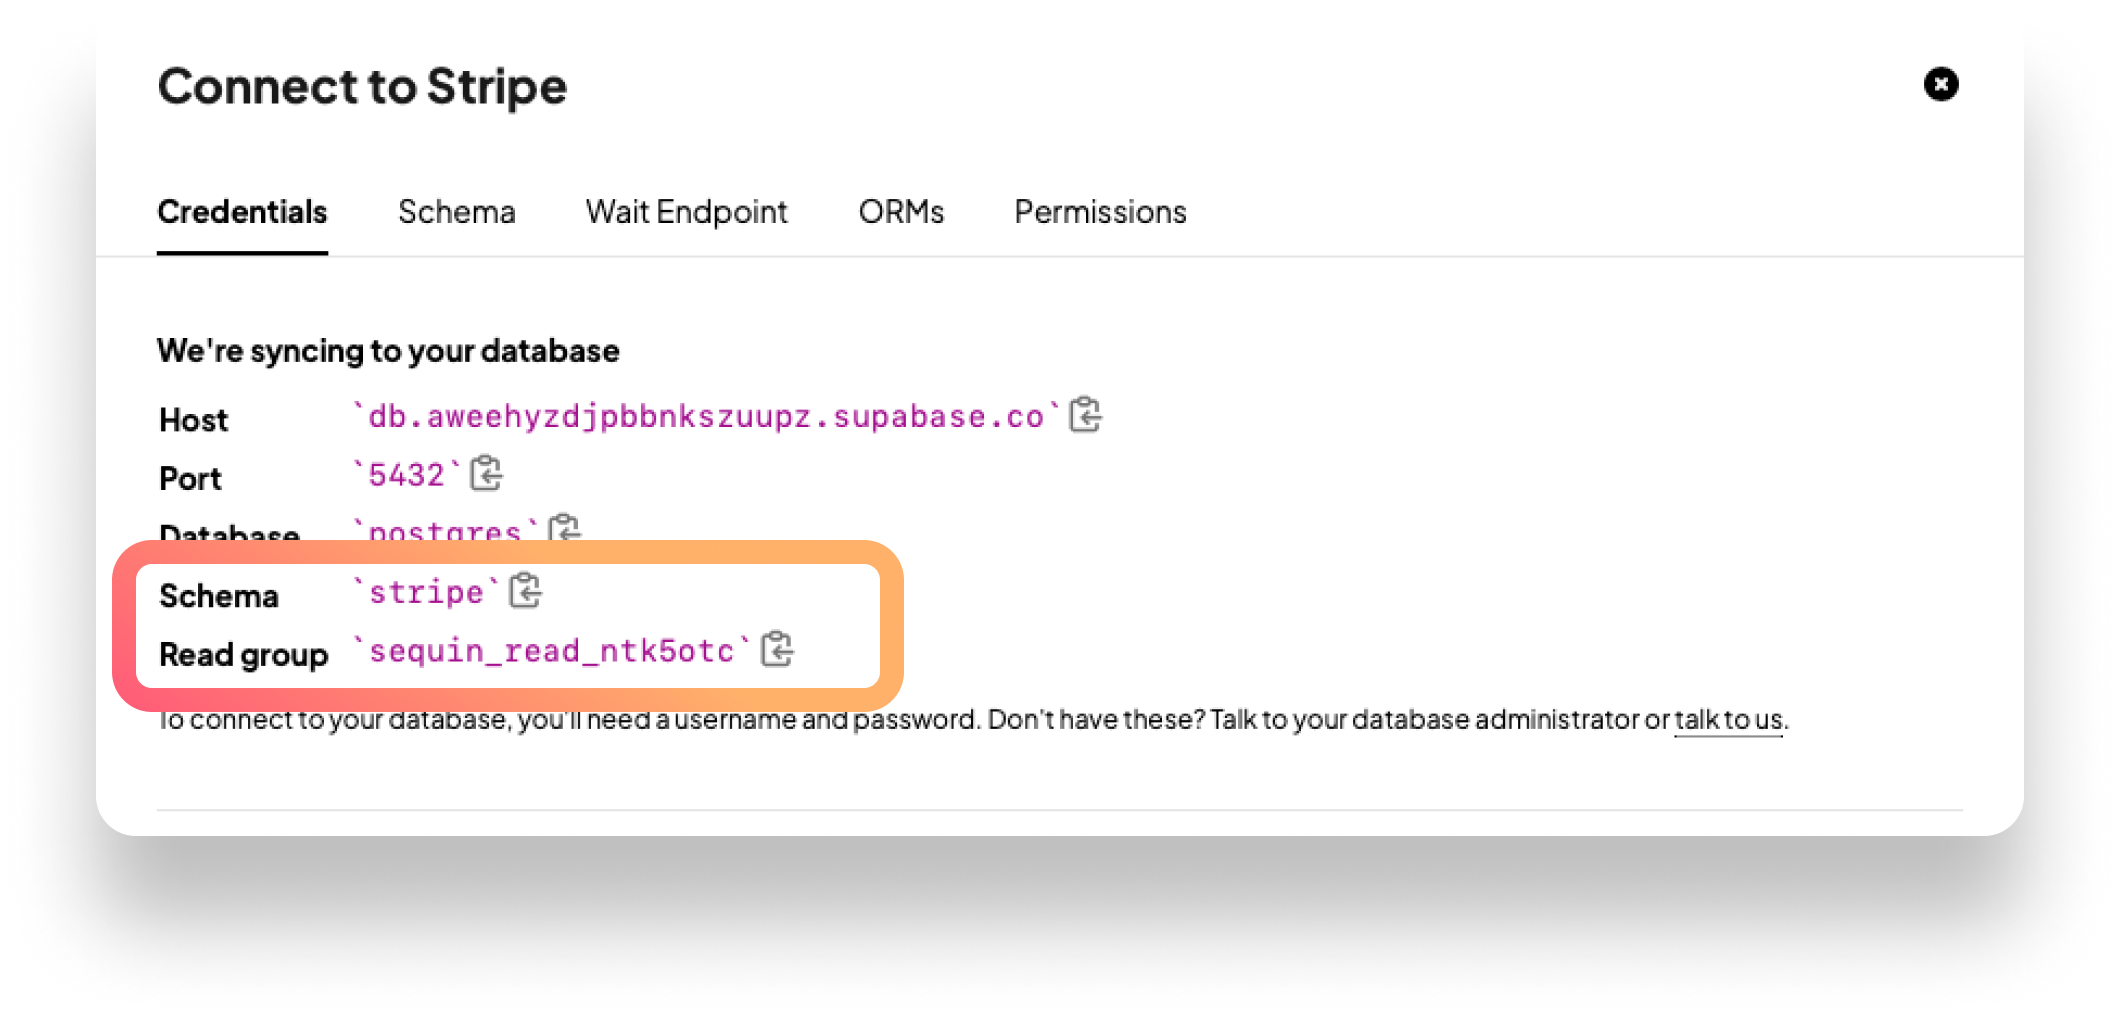This screenshot has height=1020, width=2120.
Task: Click the sequin_read_ntk5otc read group value
Action: click(x=551, y=651)
